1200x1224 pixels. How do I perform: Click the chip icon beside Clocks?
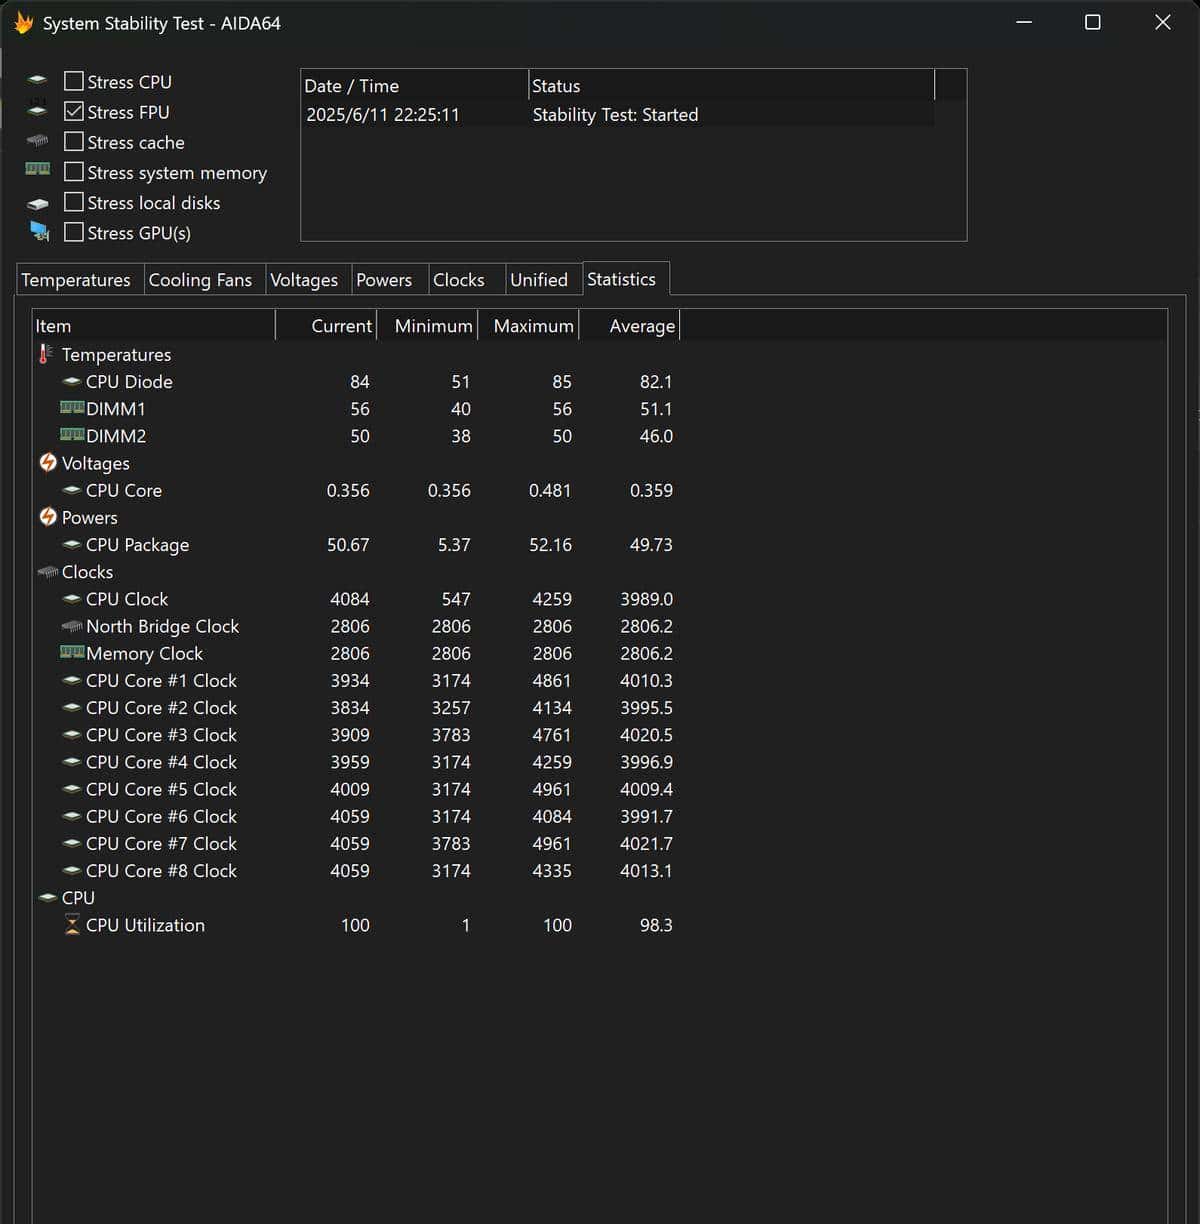point(48,572)
